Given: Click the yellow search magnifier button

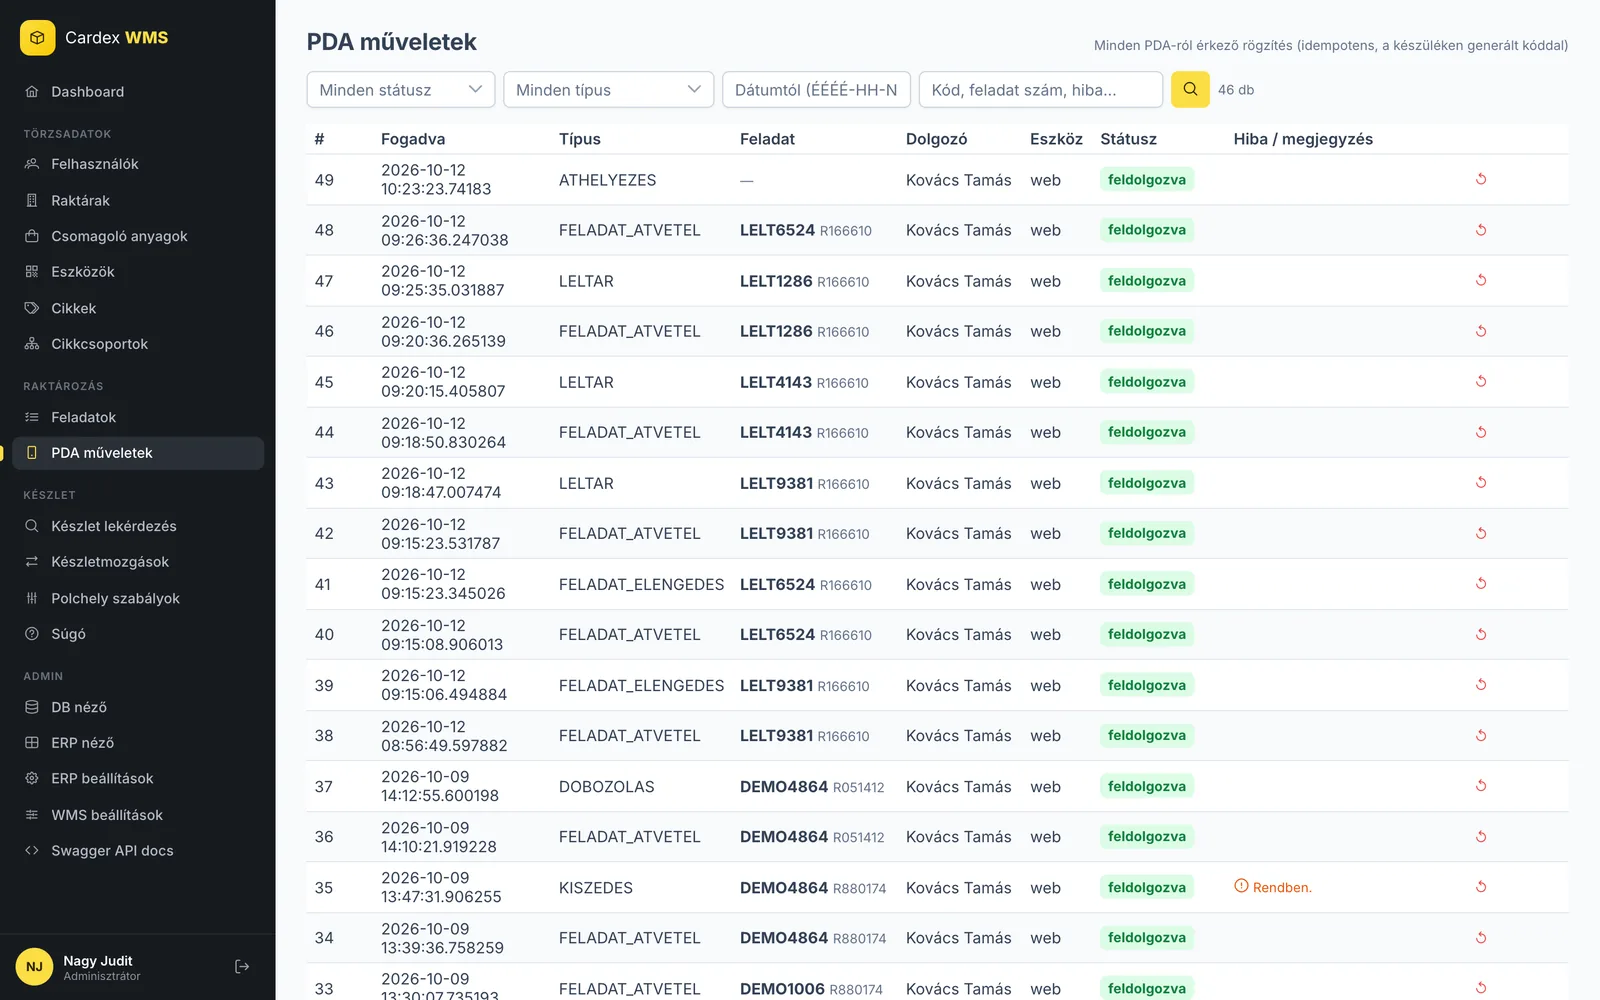Looking at the screenshot, I should point(1190,89).
